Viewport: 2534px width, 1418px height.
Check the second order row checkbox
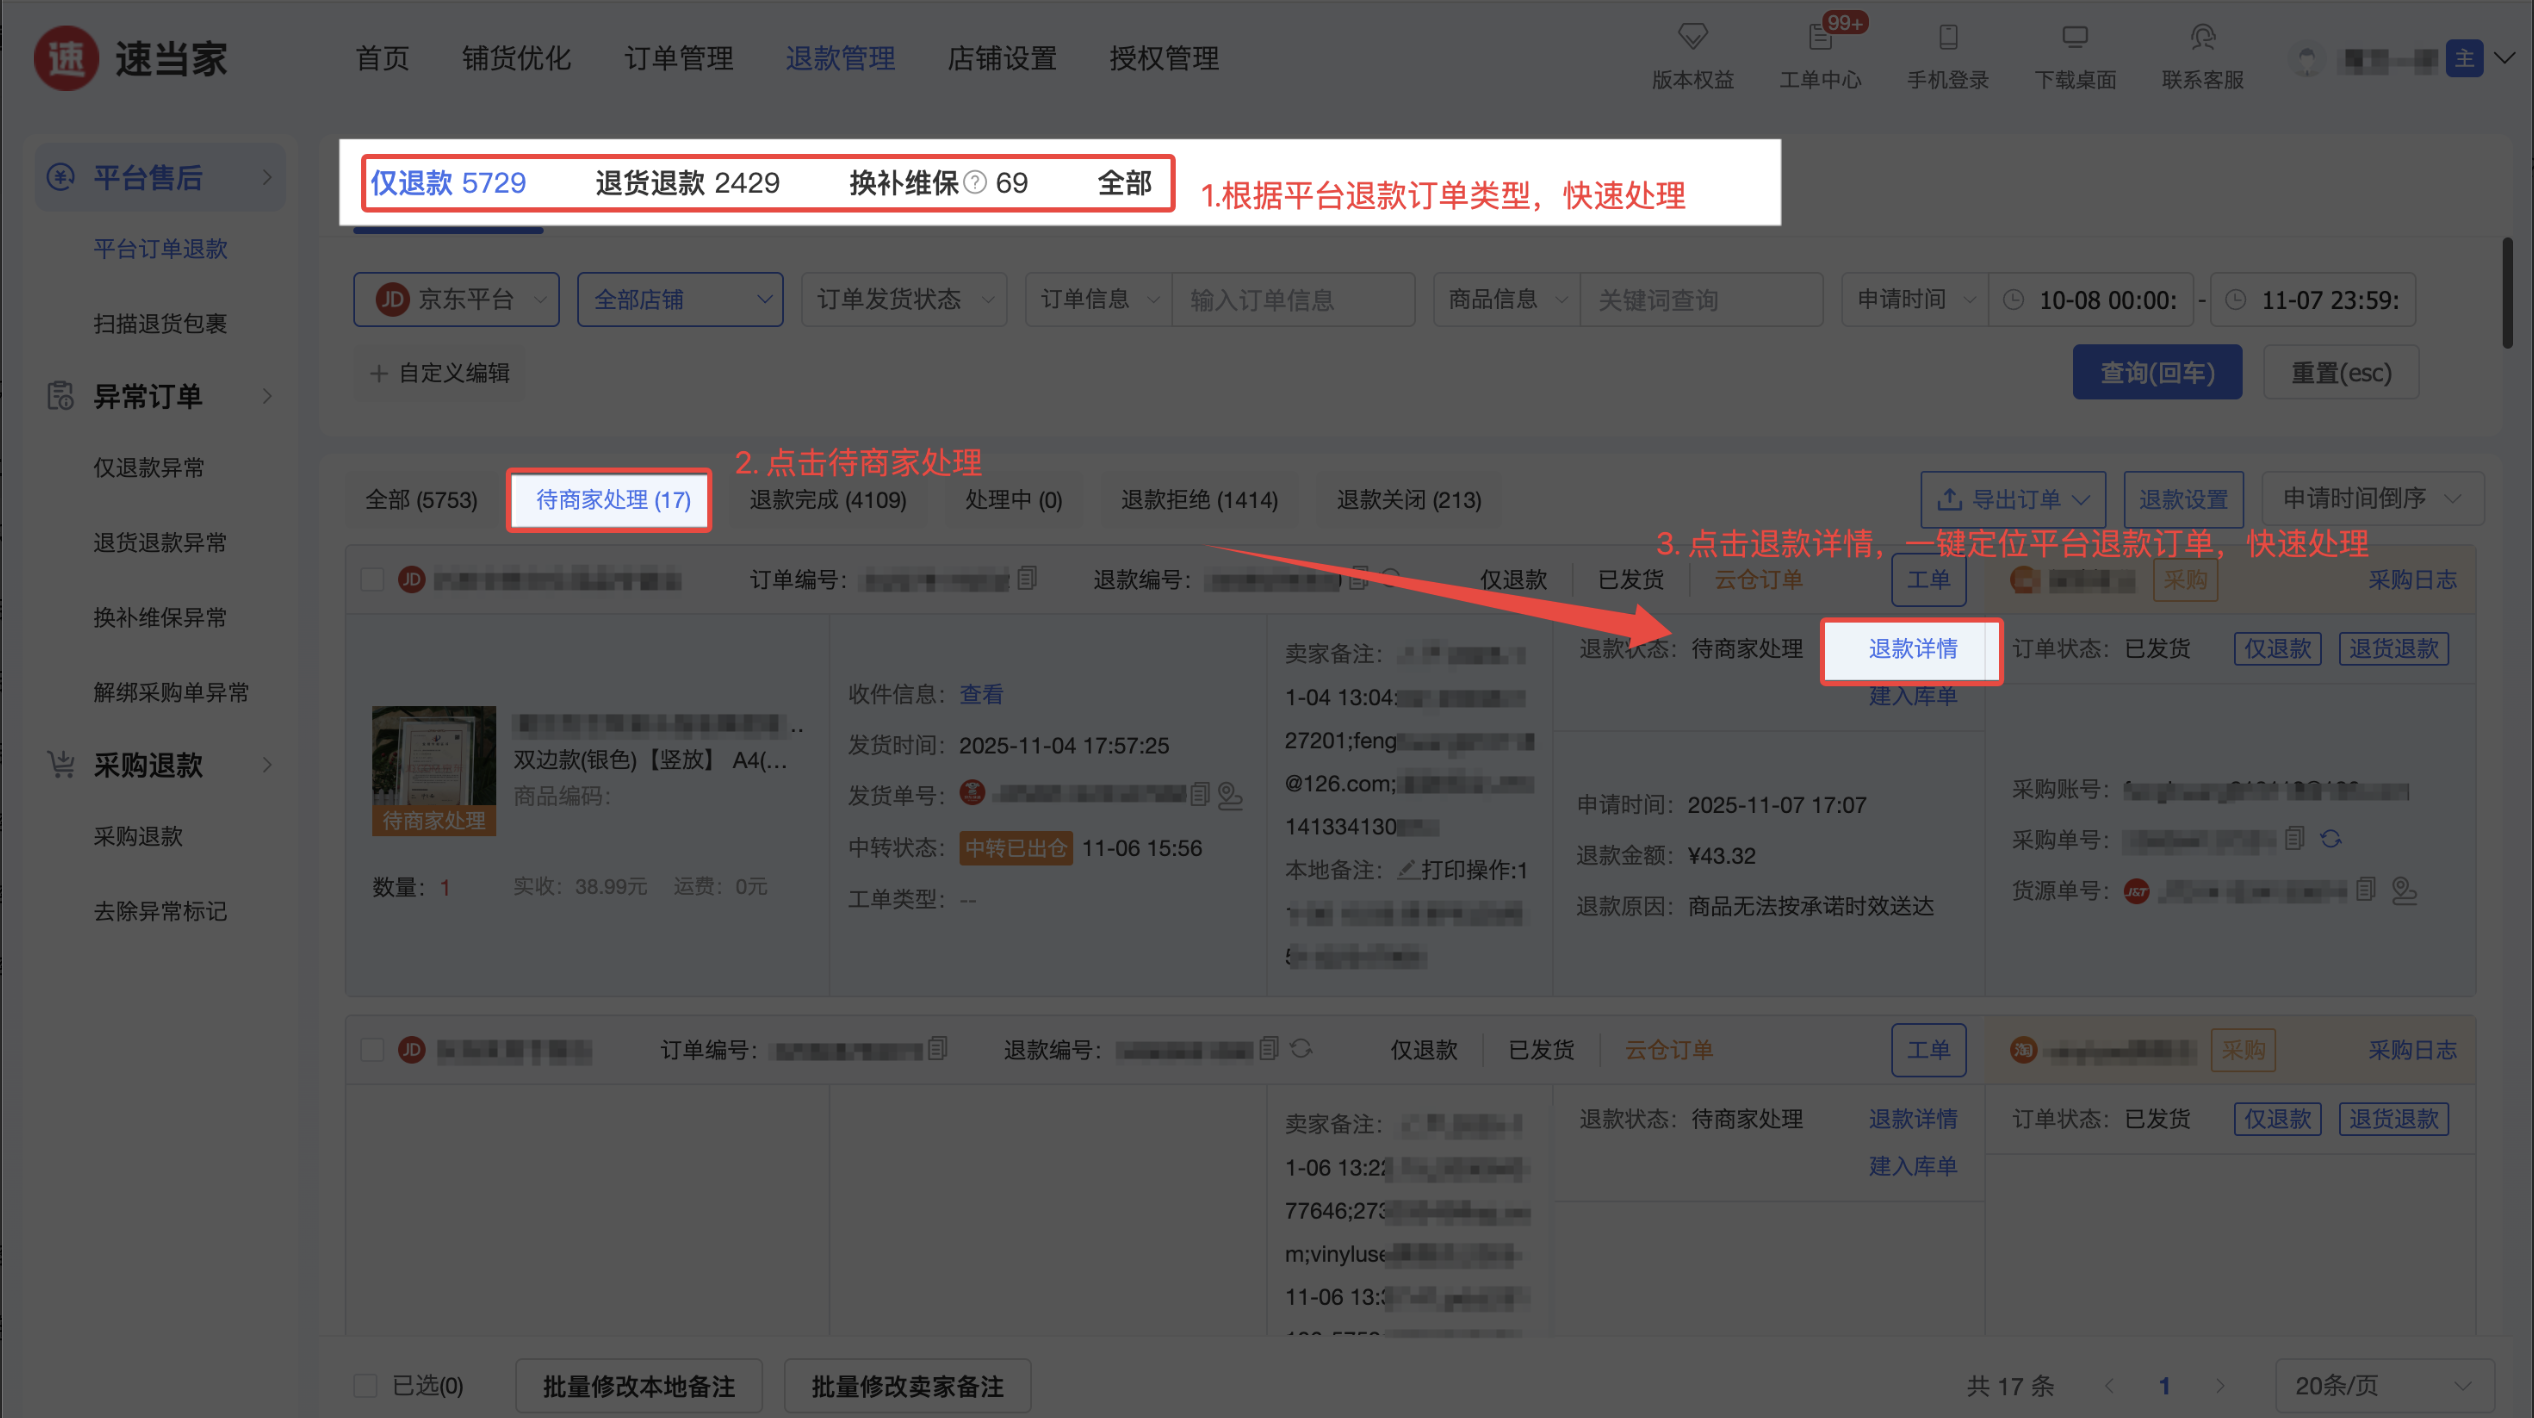pyautogui.click(x=372, y=1049)
